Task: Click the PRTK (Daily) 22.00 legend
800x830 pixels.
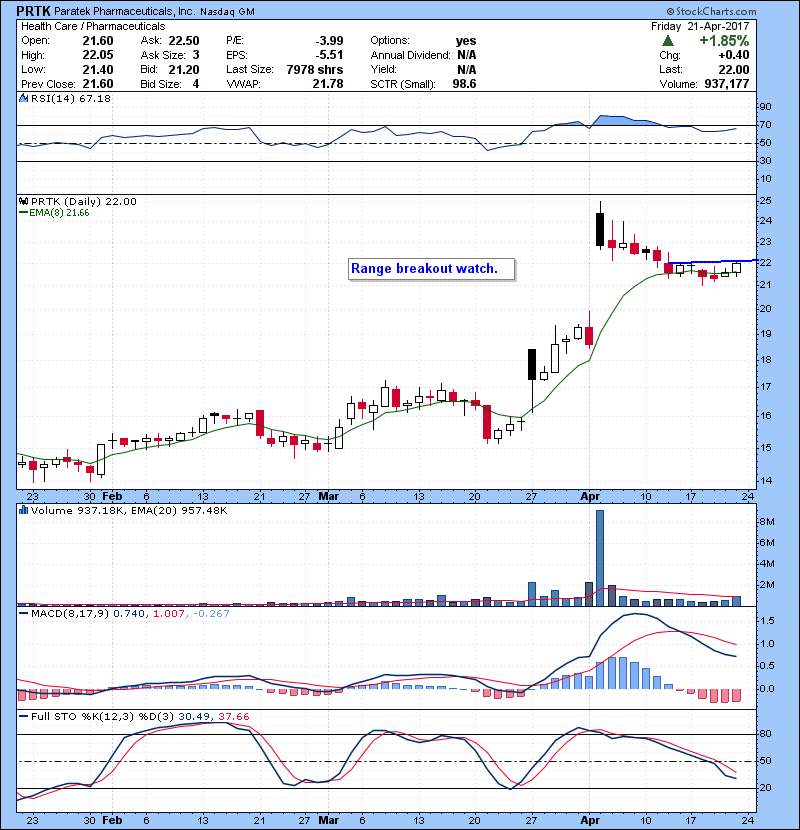Action: click(84, 202)
